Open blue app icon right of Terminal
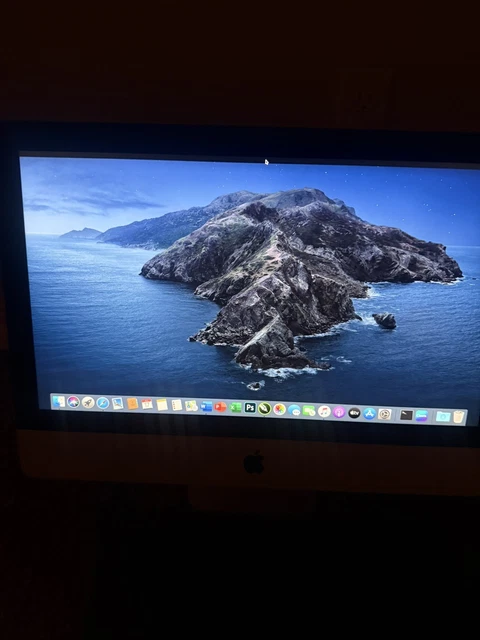This screenshot has height=640, width=480. pos(421,416)
